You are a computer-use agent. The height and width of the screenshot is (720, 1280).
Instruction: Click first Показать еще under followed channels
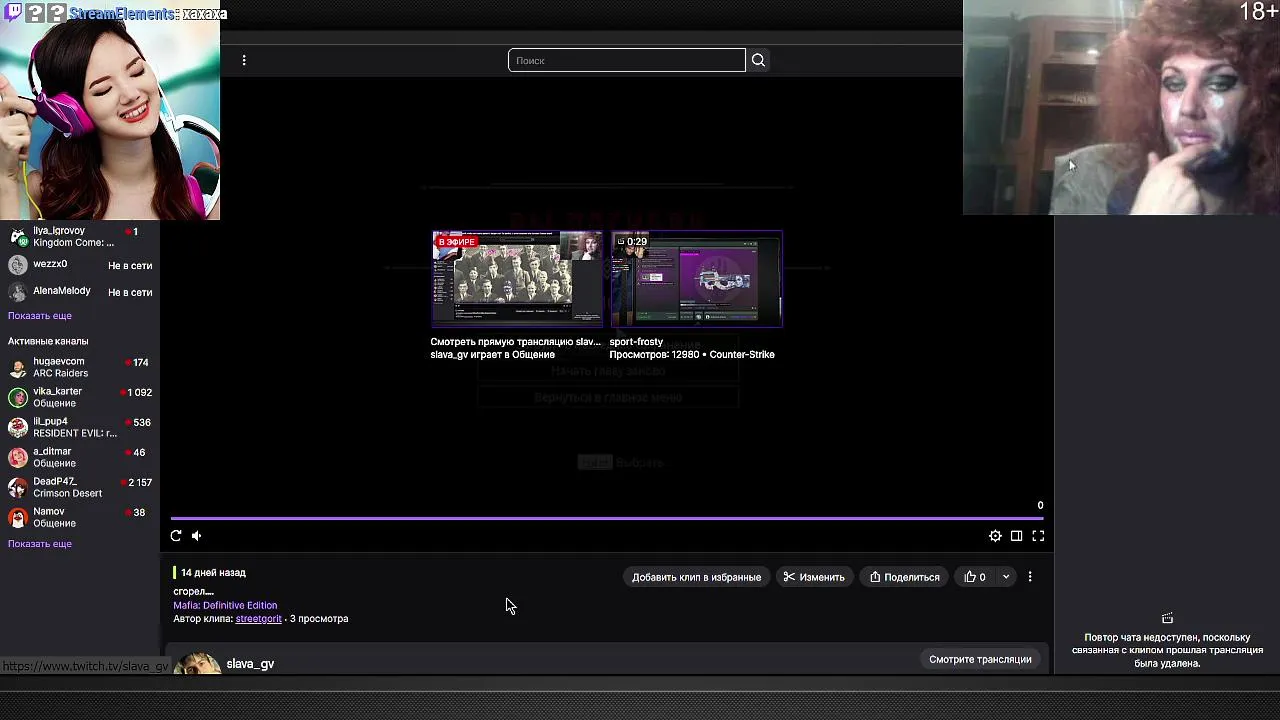40,316
